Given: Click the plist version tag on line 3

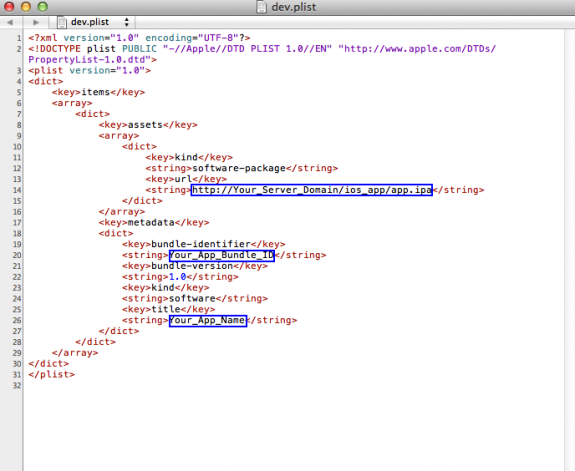Looking at the screenshot, I should [89, 70].
